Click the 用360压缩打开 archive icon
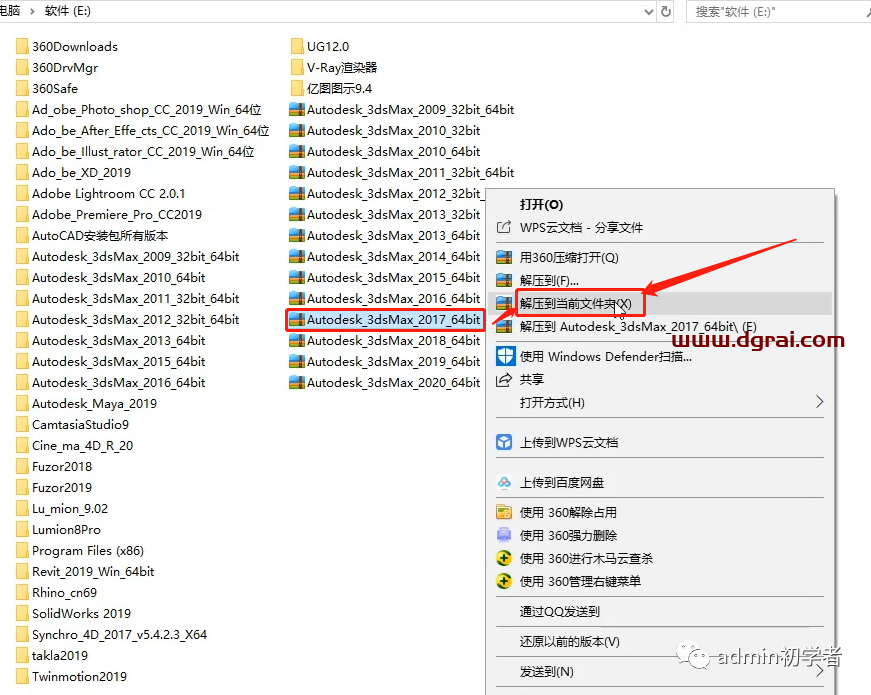 [504, 257]
